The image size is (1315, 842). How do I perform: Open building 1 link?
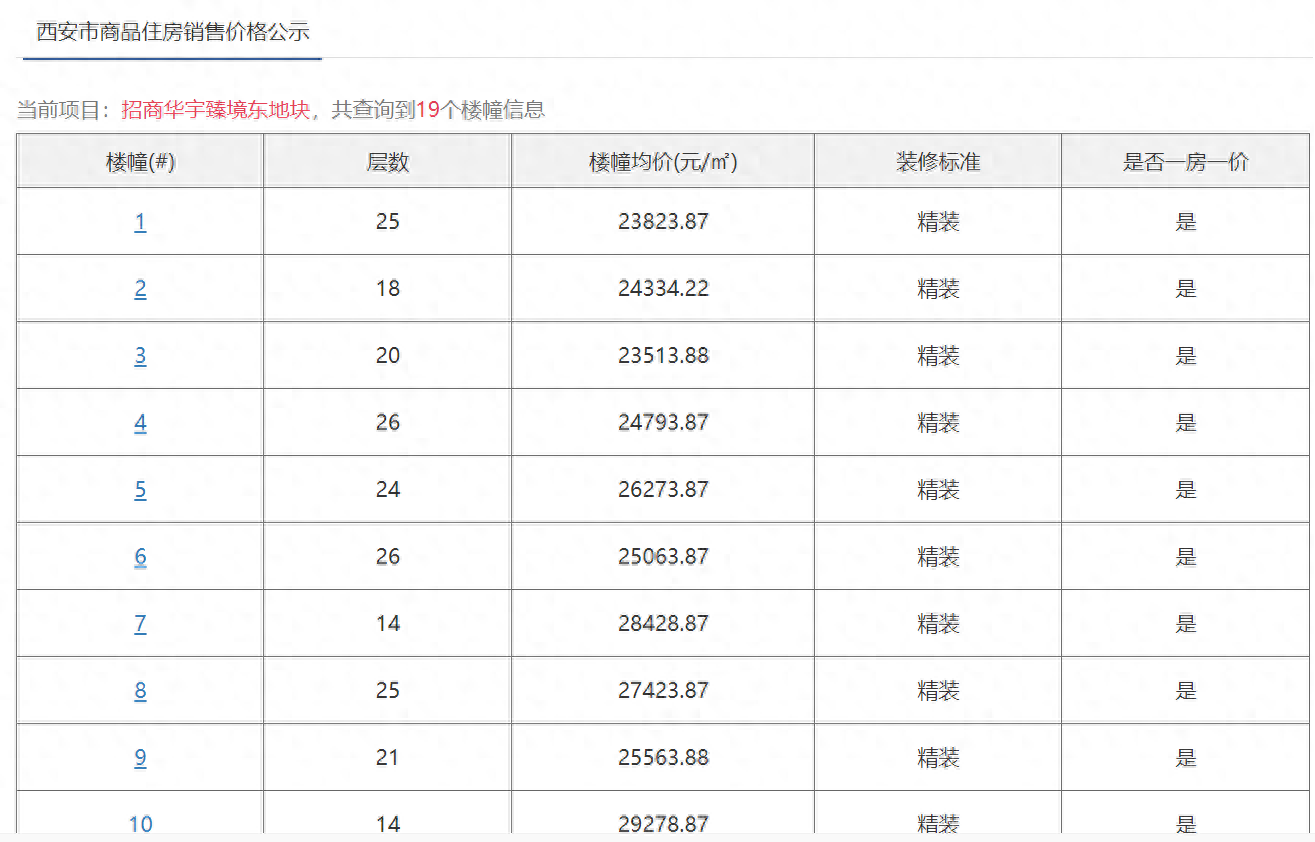point(140,222)
